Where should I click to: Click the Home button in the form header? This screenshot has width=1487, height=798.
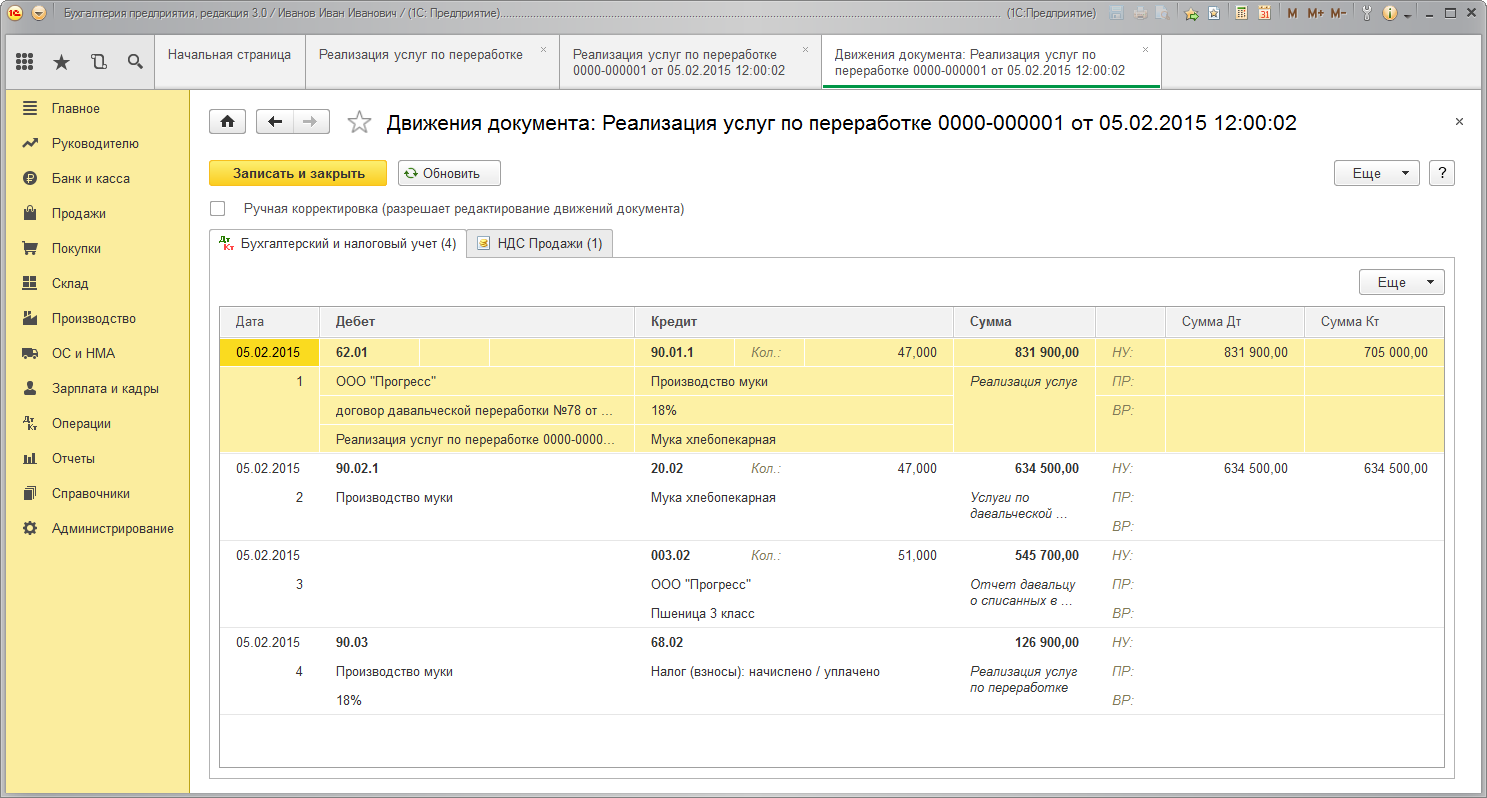coord(227,121)
